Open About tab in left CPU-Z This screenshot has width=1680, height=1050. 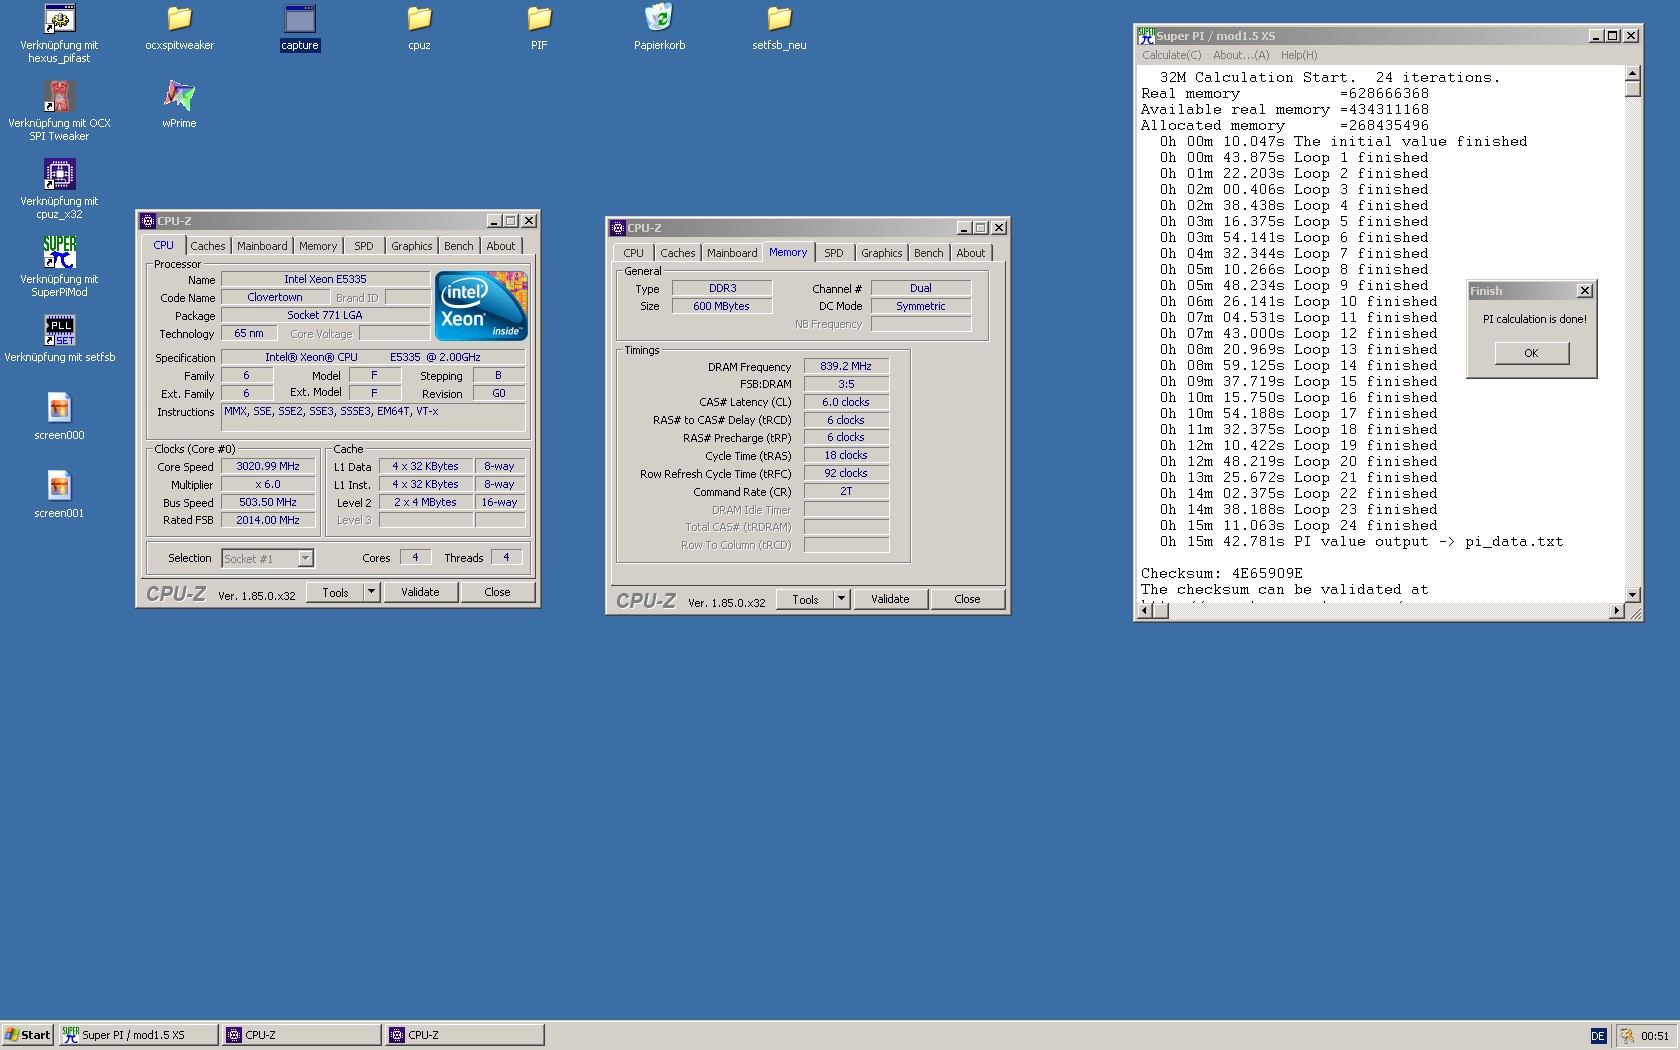click(501, 246)
